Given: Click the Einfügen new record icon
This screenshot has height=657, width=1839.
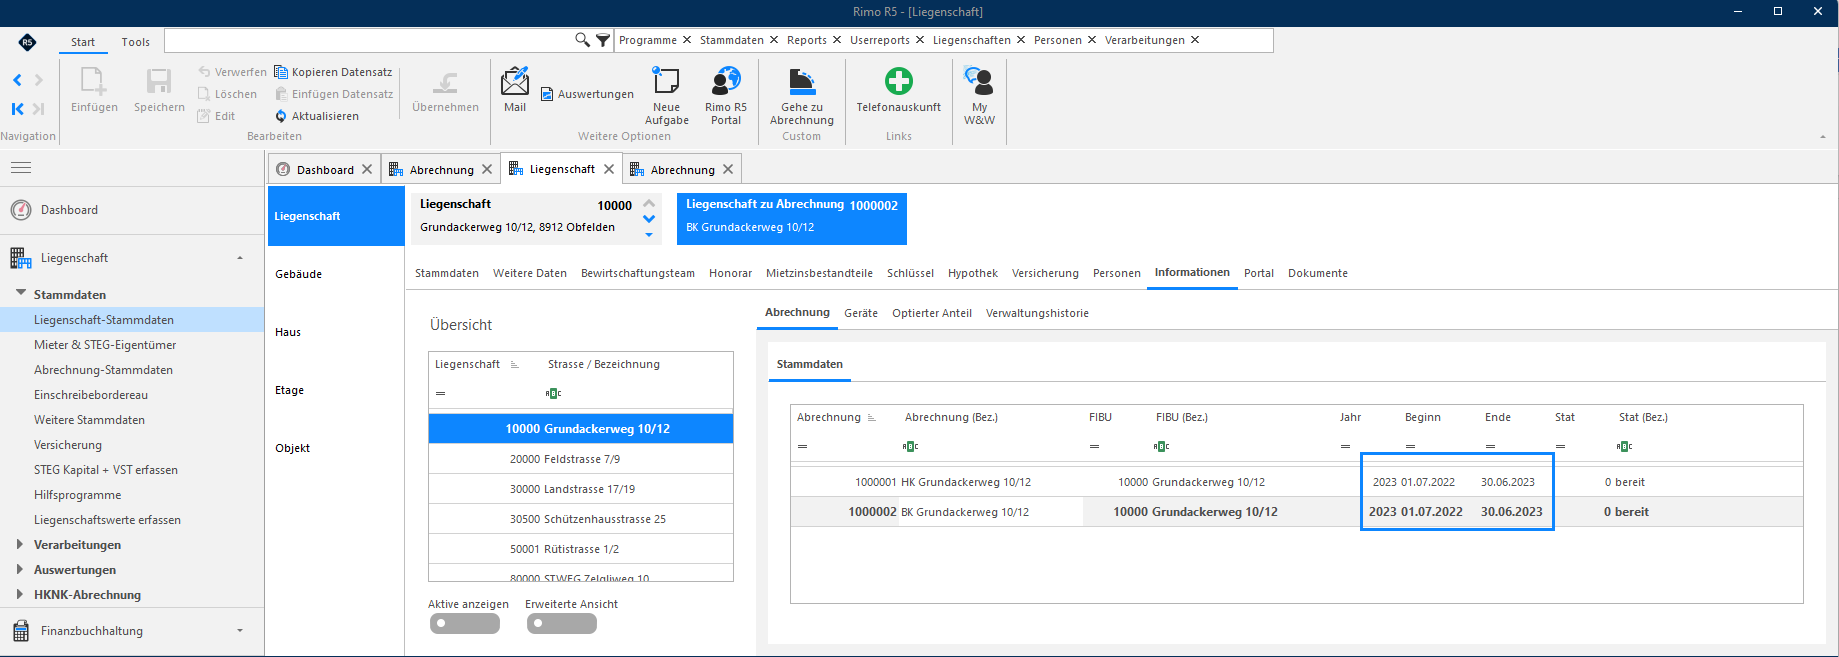Looking at the screenshot, I should tap(94, 81).
